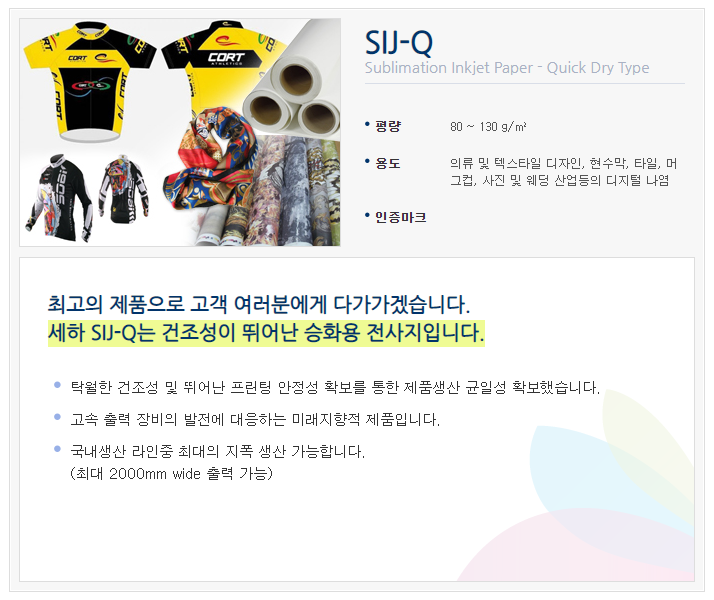Click the black long-sleeve cycling jersey

point(59,198)
